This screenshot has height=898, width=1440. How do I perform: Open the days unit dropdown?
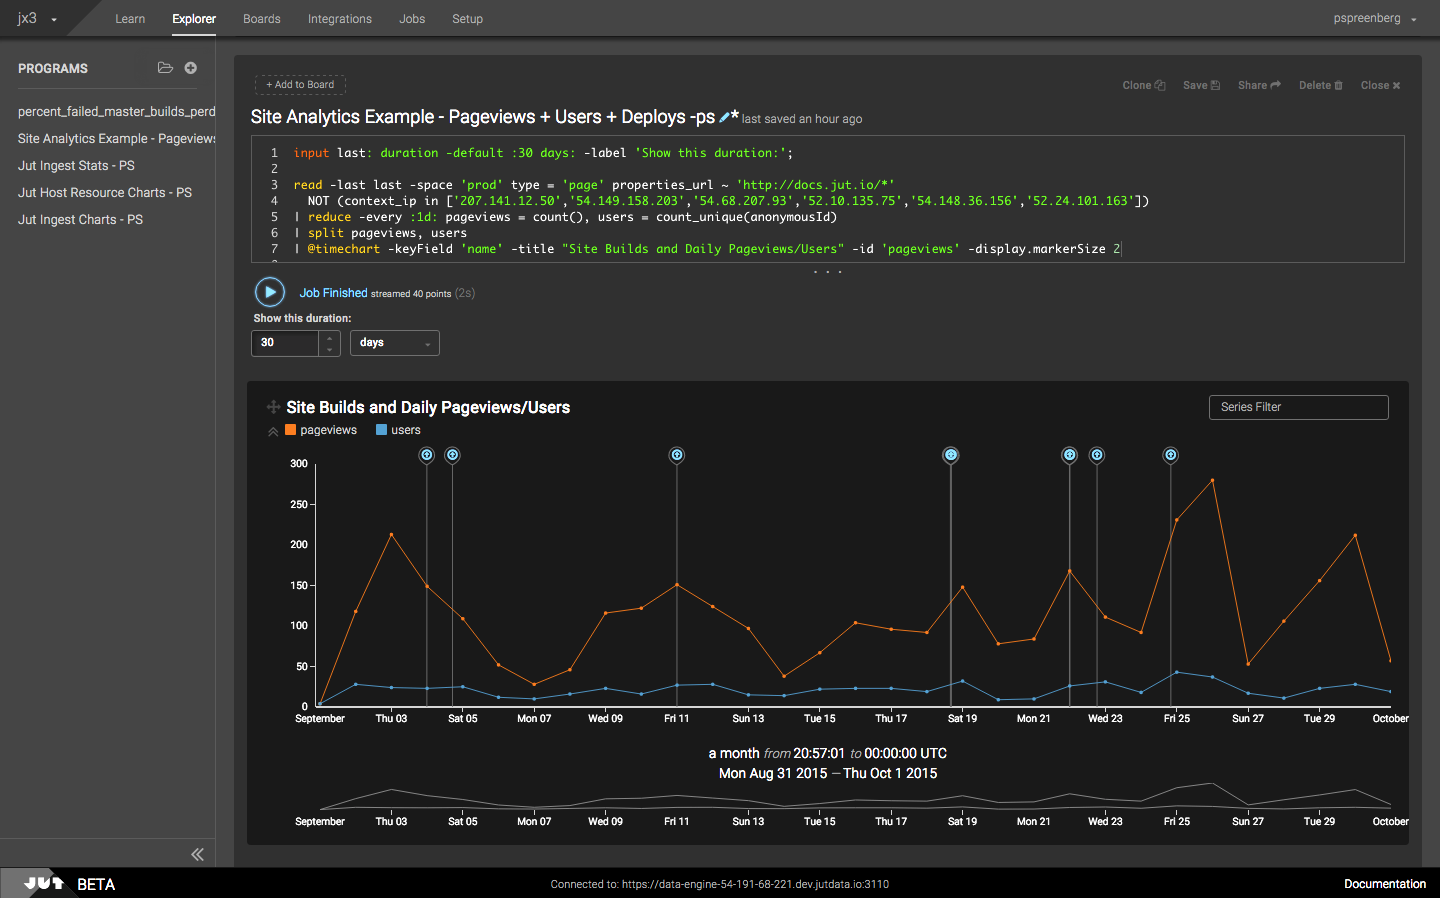tap(395, 343)
